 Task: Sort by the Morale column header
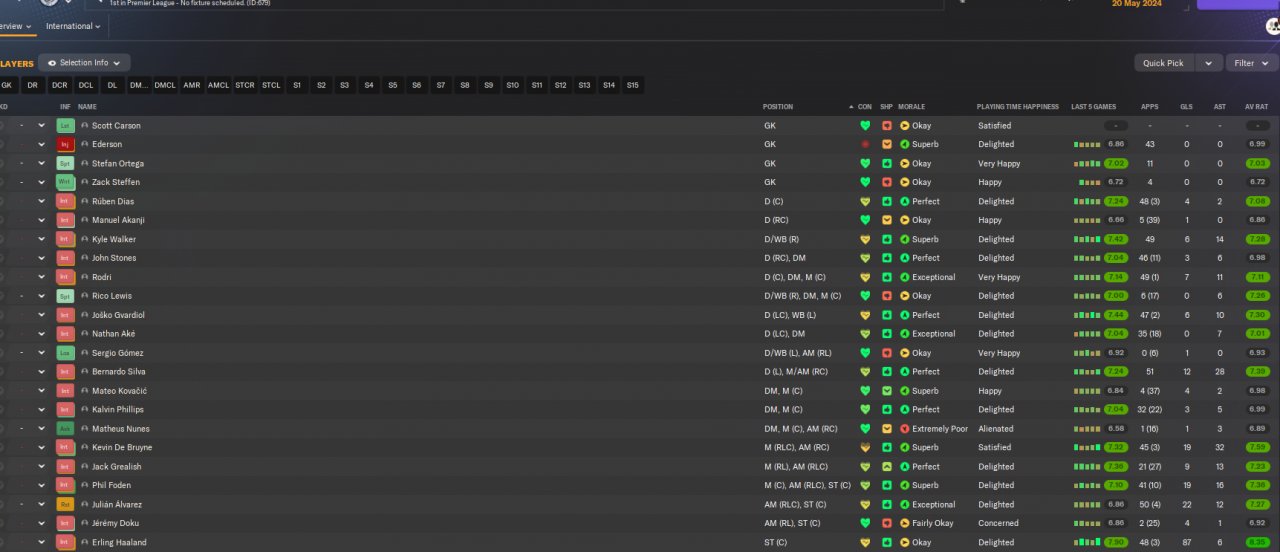pos(911,107)
